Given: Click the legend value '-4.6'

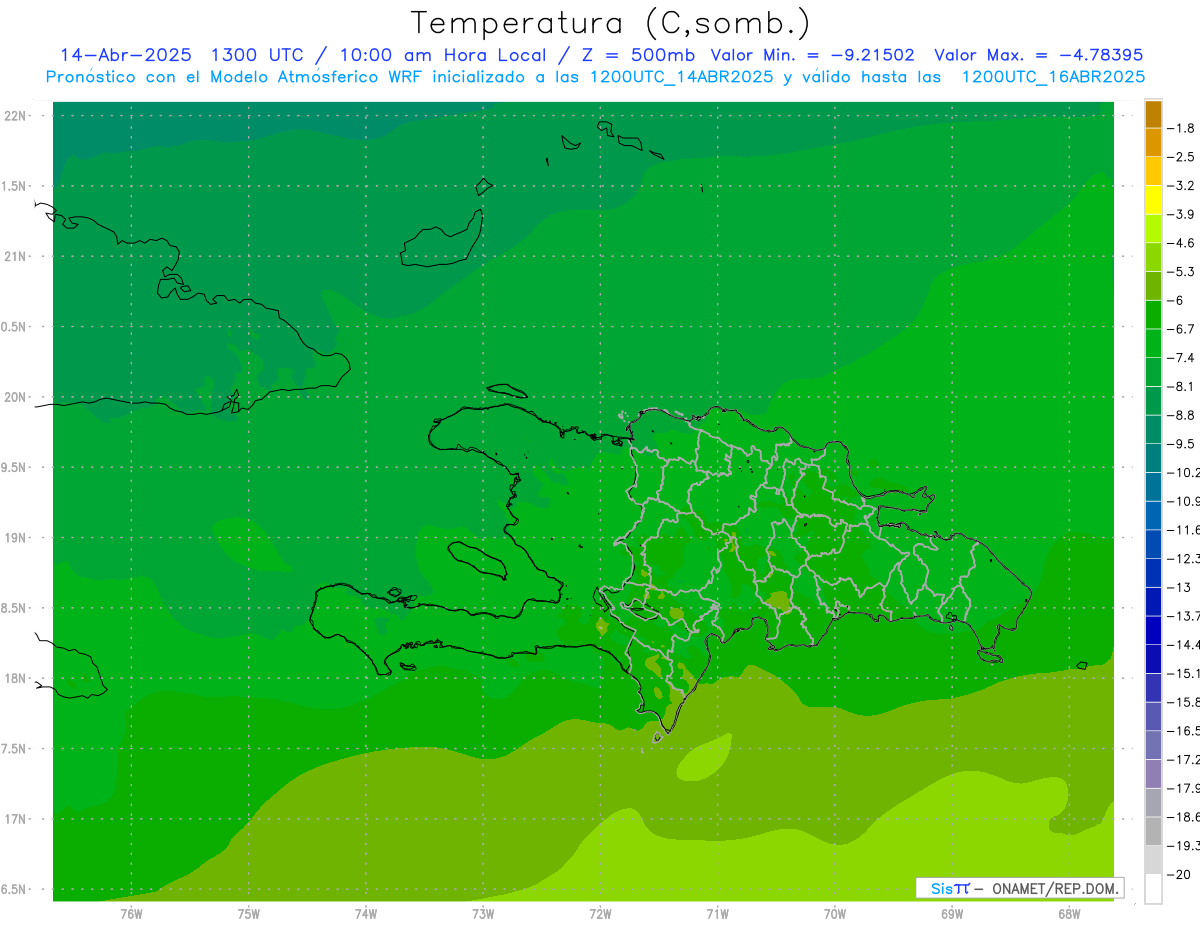Looking at the screenshot, I should click(x=1181, y=243).
